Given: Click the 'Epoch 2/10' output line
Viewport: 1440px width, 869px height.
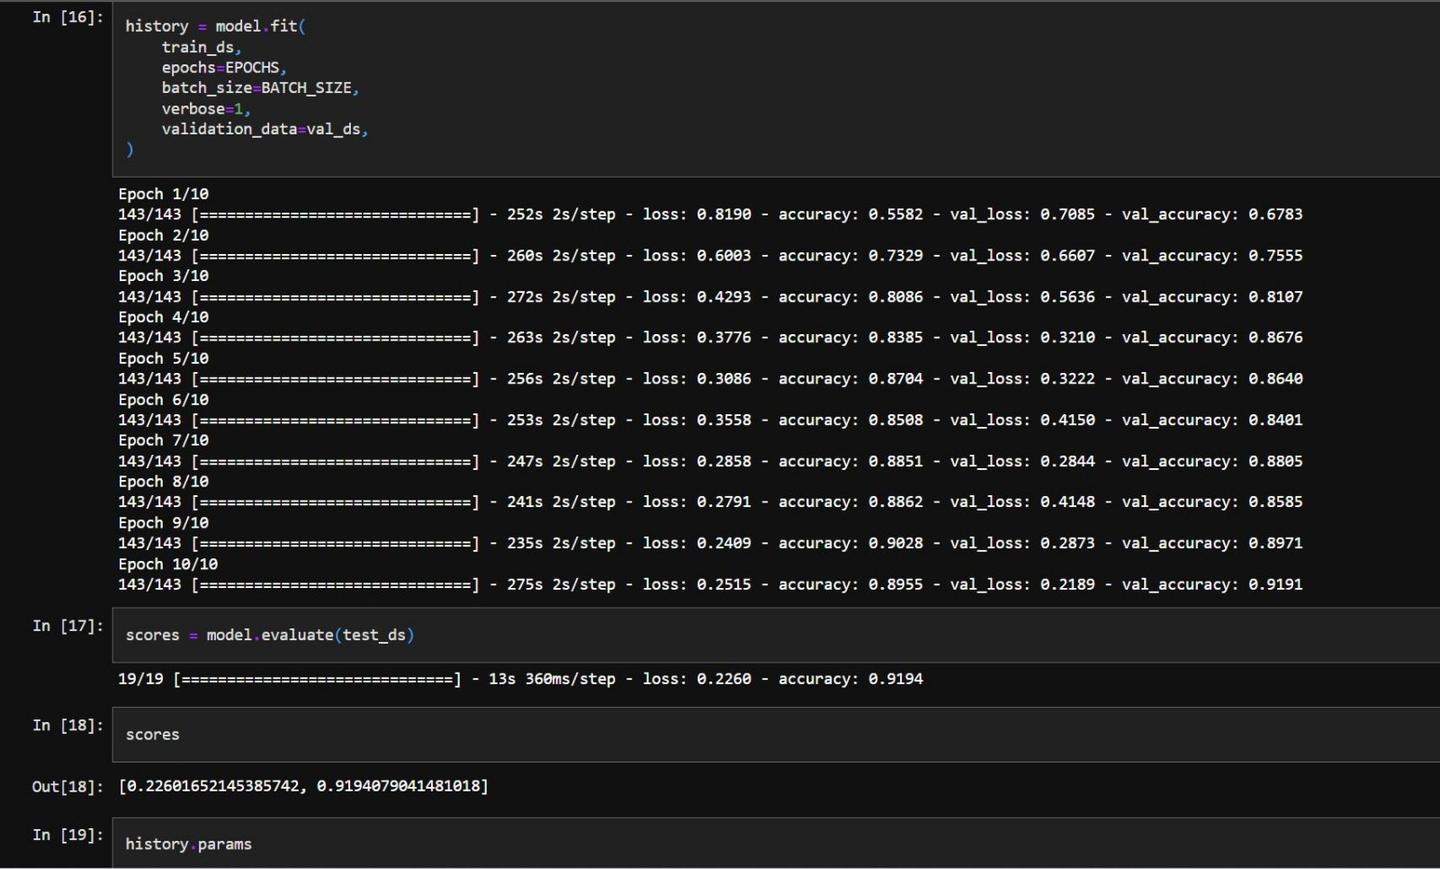Looking at the screenshot, I should tap(163, 235).
